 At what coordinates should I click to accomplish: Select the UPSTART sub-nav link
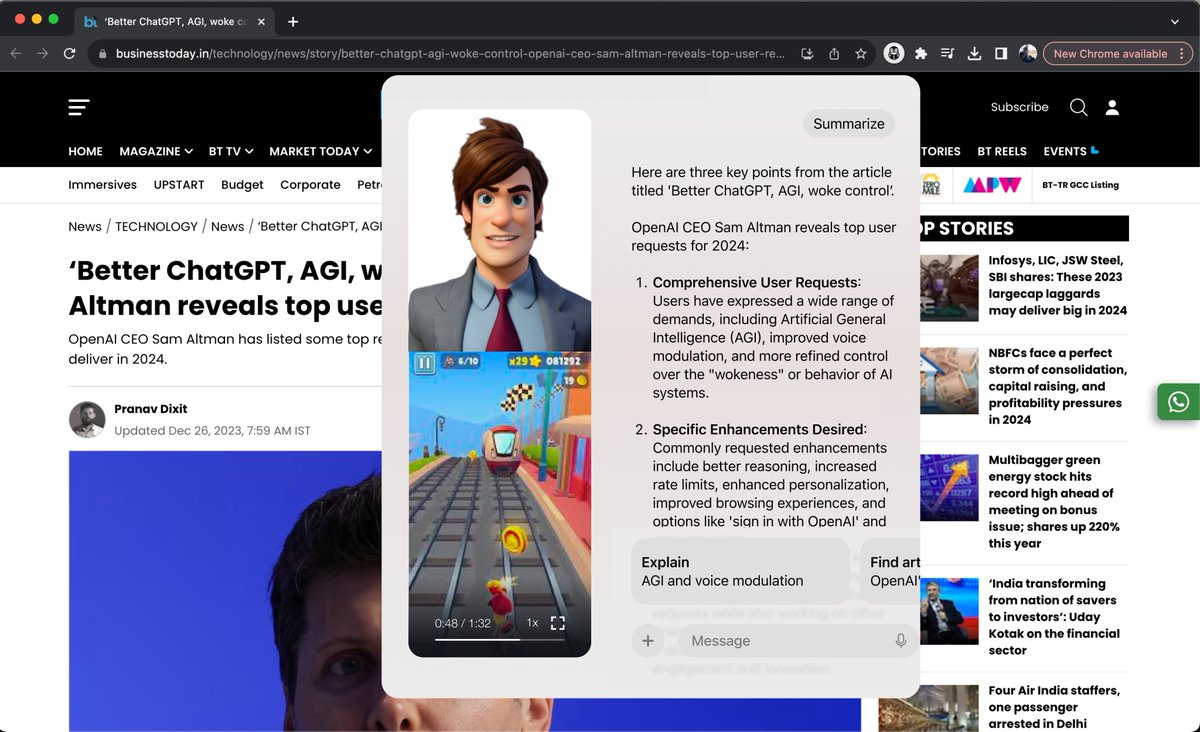179,185
